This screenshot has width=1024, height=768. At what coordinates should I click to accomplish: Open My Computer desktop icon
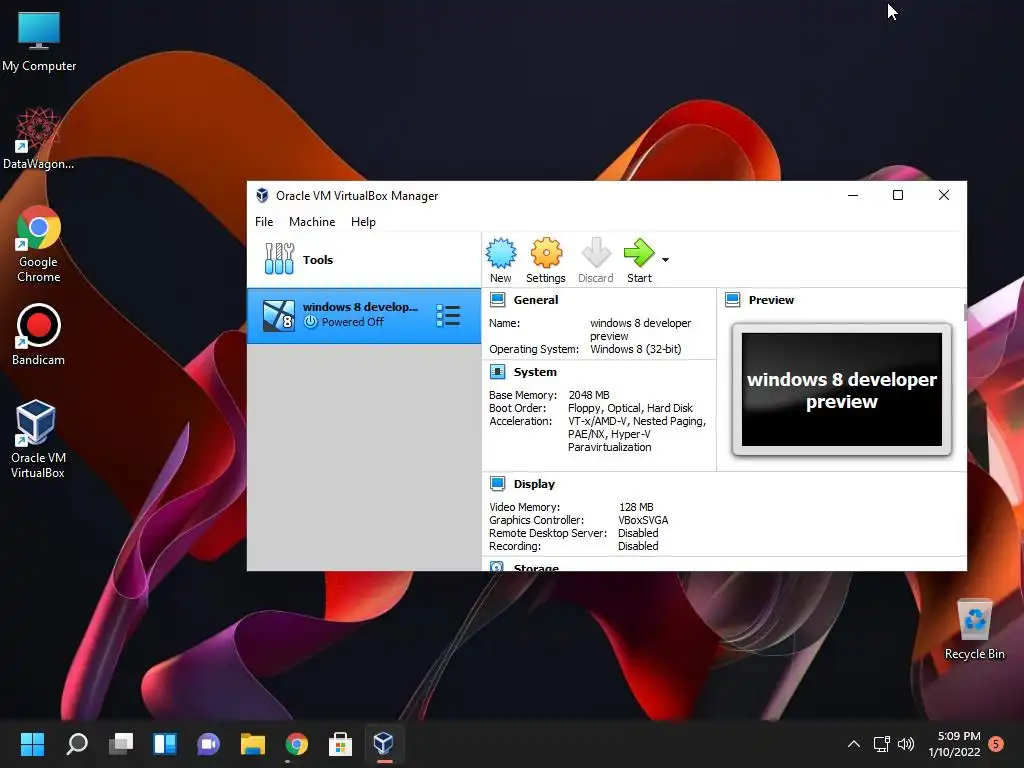pos(39,41)
